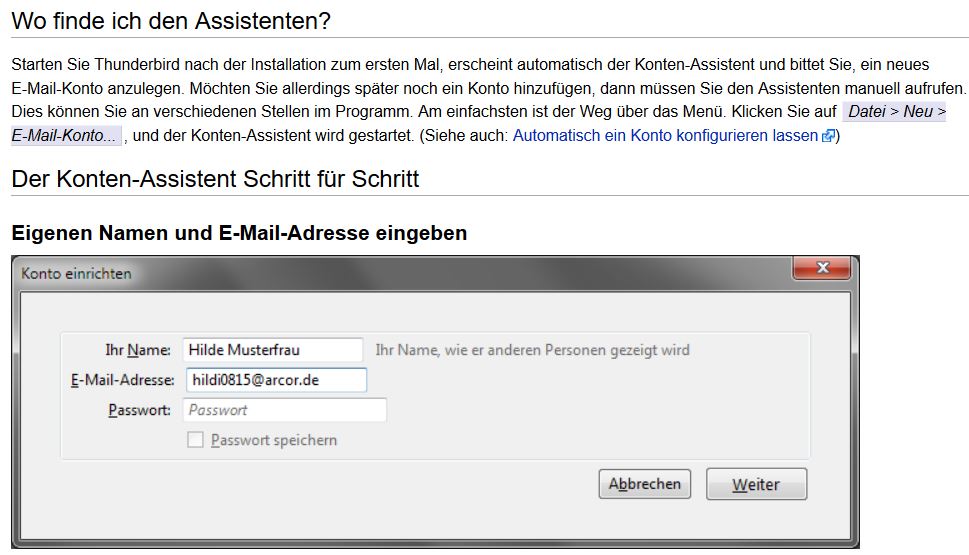Click the 'Passwort:' field label
The height and width of the screenshot is (555, 969).
click(x=140, y=410)
